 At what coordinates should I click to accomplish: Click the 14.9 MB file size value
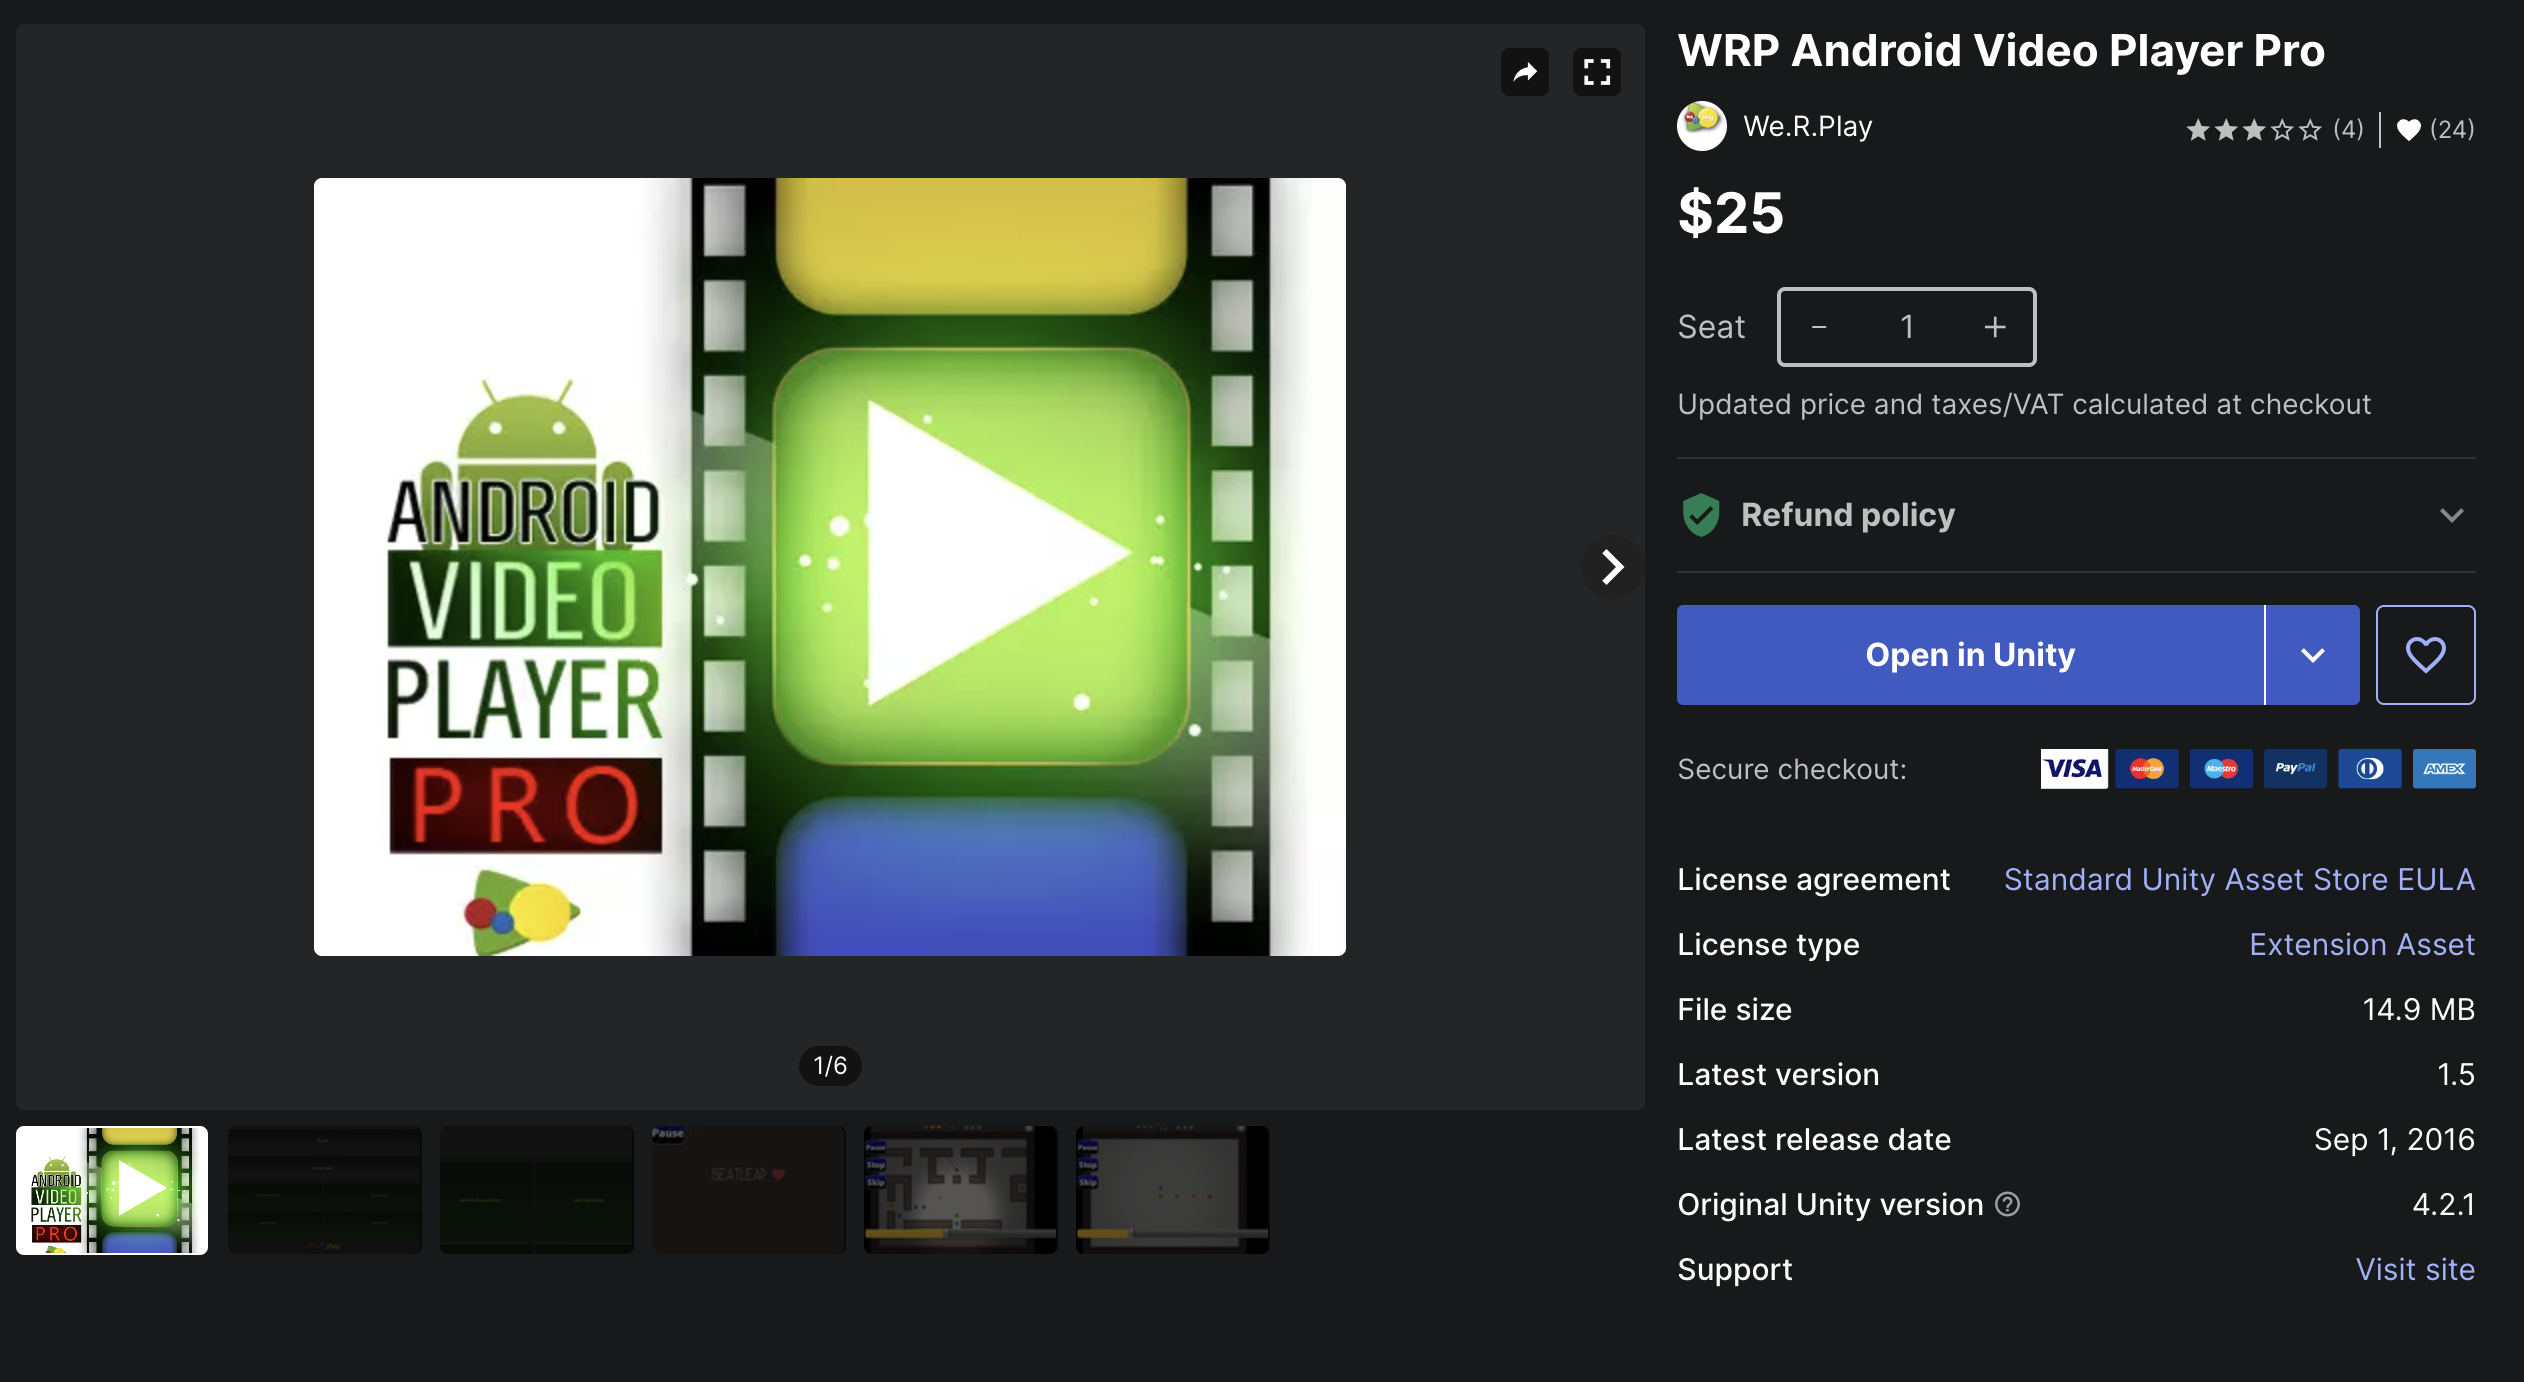pyautogui.click(x=2419, y=1010)
